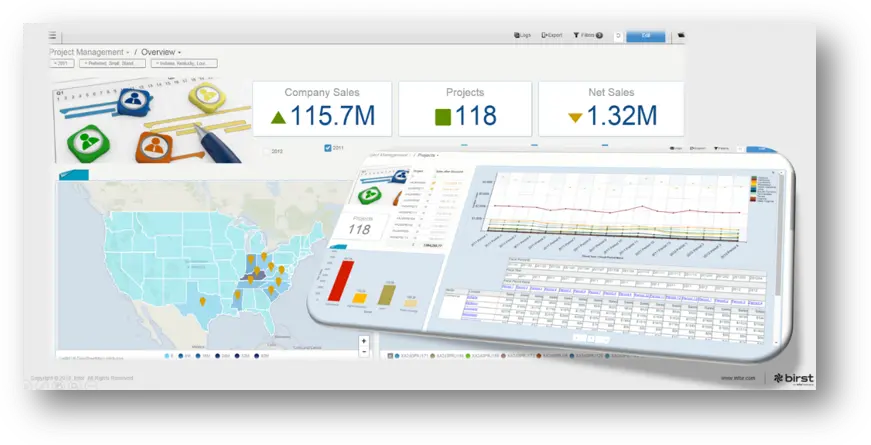Viewport: 871px width, 445px height.
Task: Expand the Project Management breadcrumb dropdown
Action: click(89, 52)
